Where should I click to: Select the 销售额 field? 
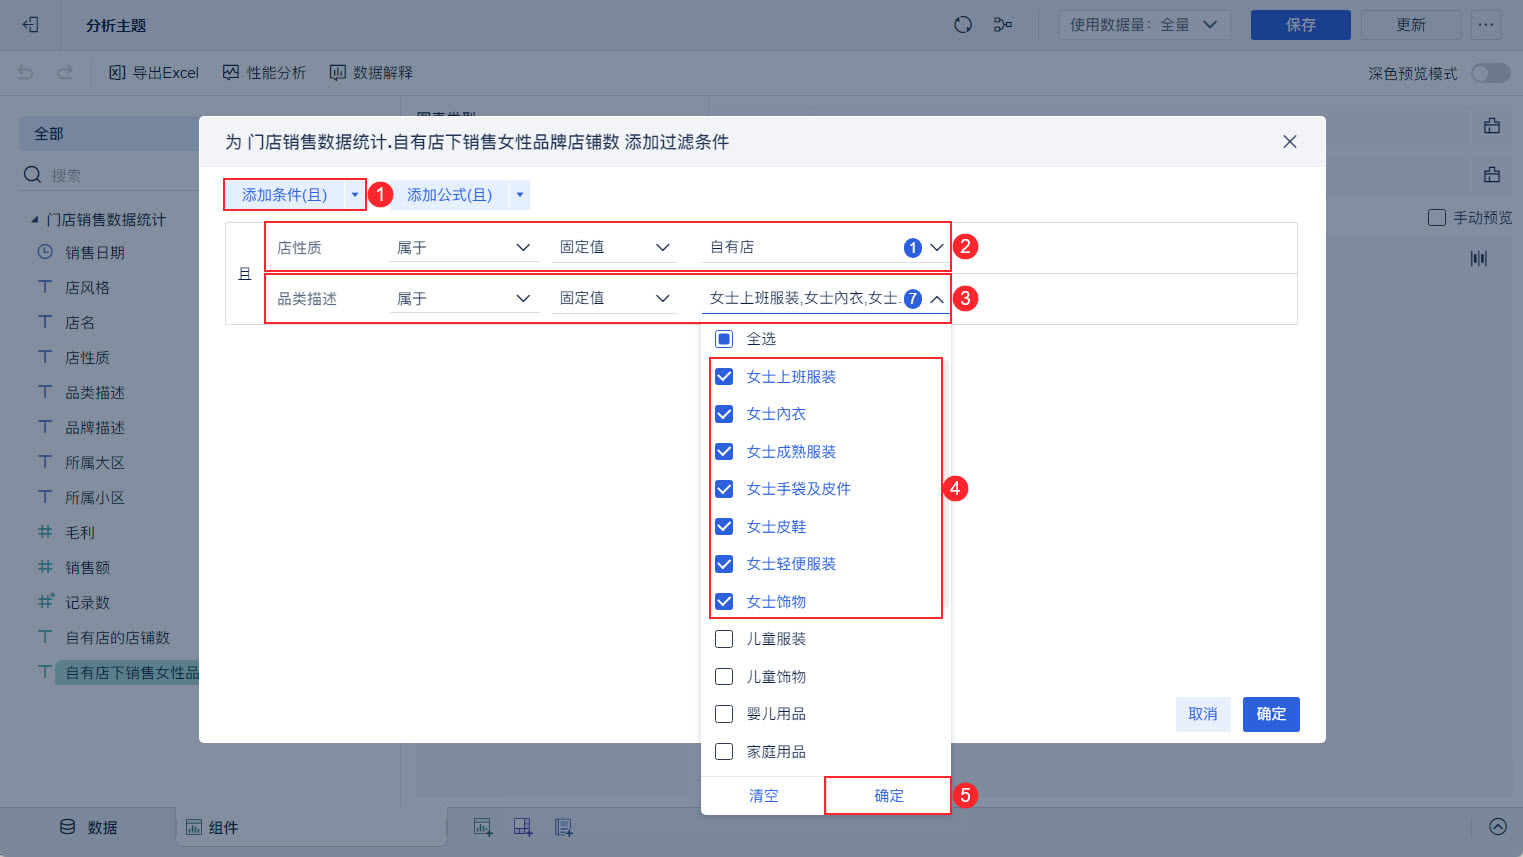(87, 568)
